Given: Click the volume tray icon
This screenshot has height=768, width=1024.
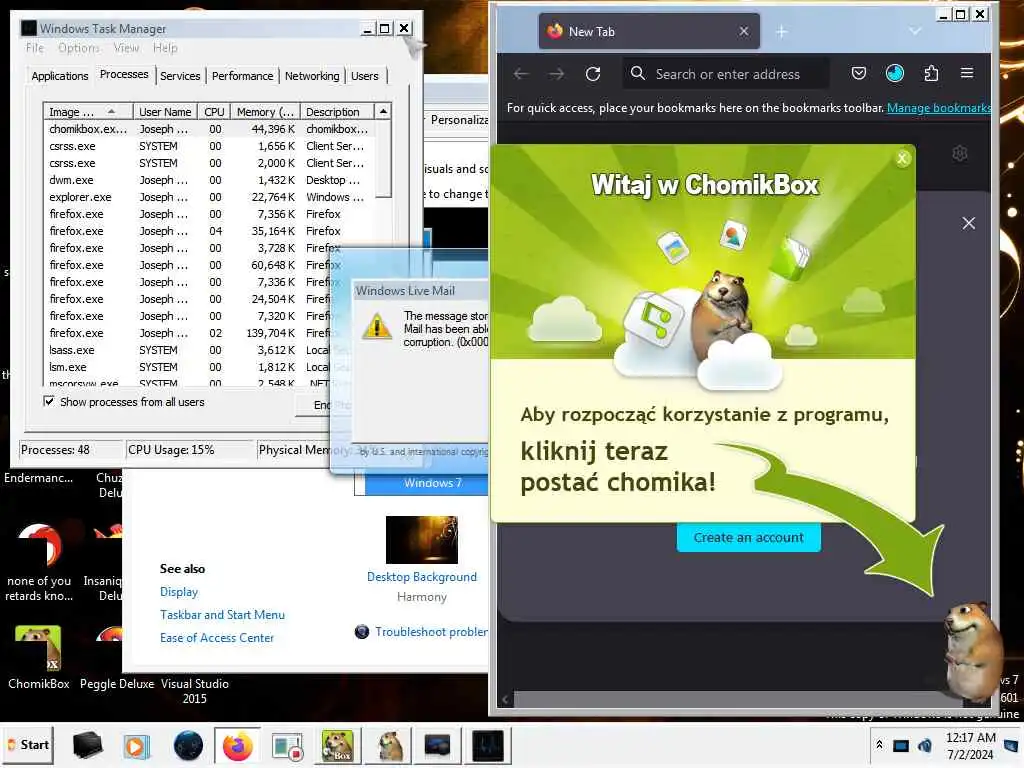Looking at the screenshot, I should 925,745.
